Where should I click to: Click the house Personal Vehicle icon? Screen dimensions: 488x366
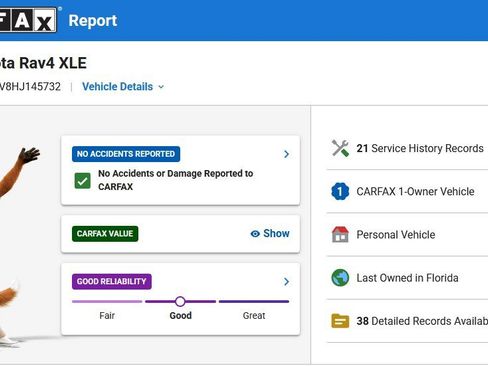340,234
